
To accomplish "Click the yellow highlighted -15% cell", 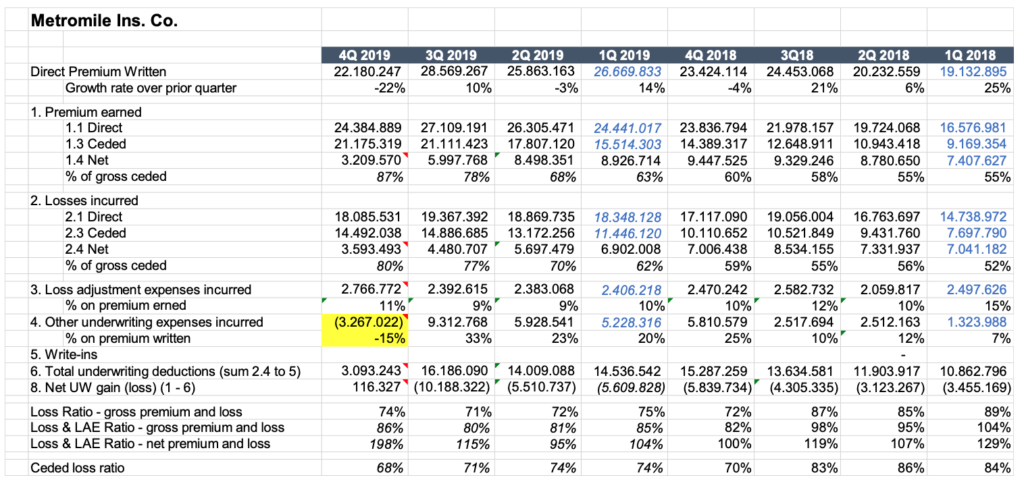I will 364,338.
